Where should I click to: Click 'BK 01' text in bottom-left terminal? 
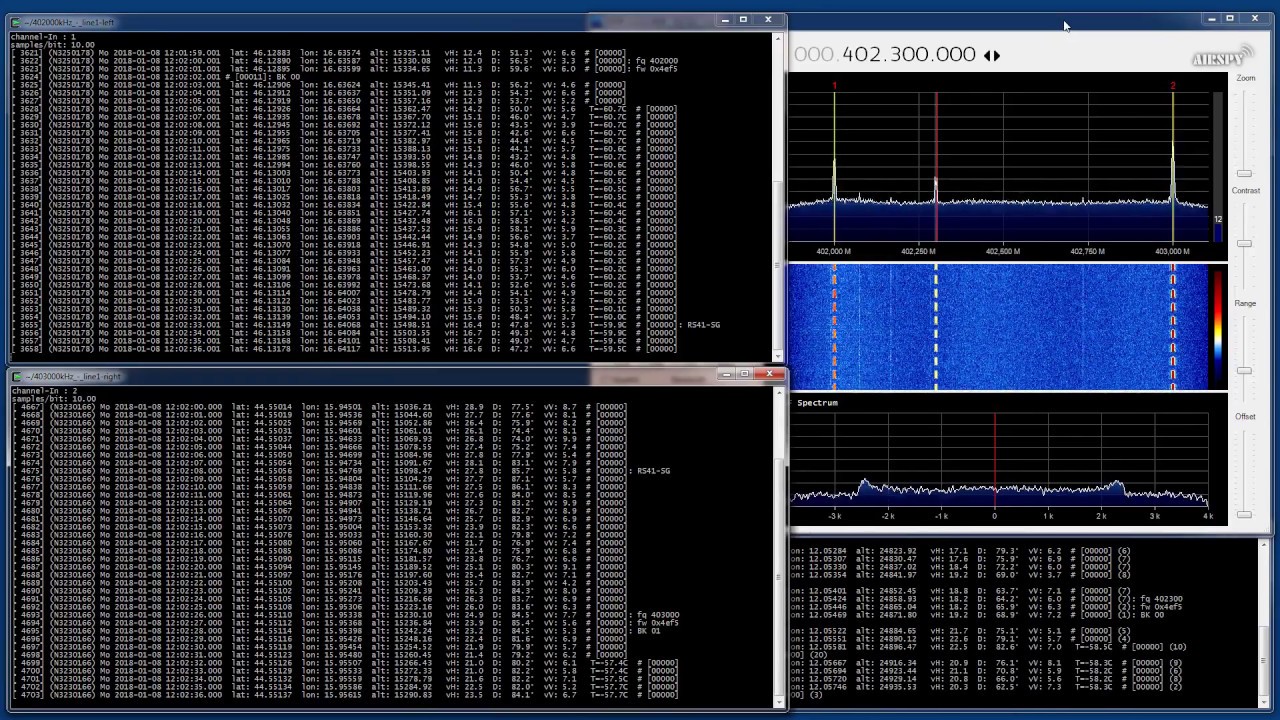(648, 631)
